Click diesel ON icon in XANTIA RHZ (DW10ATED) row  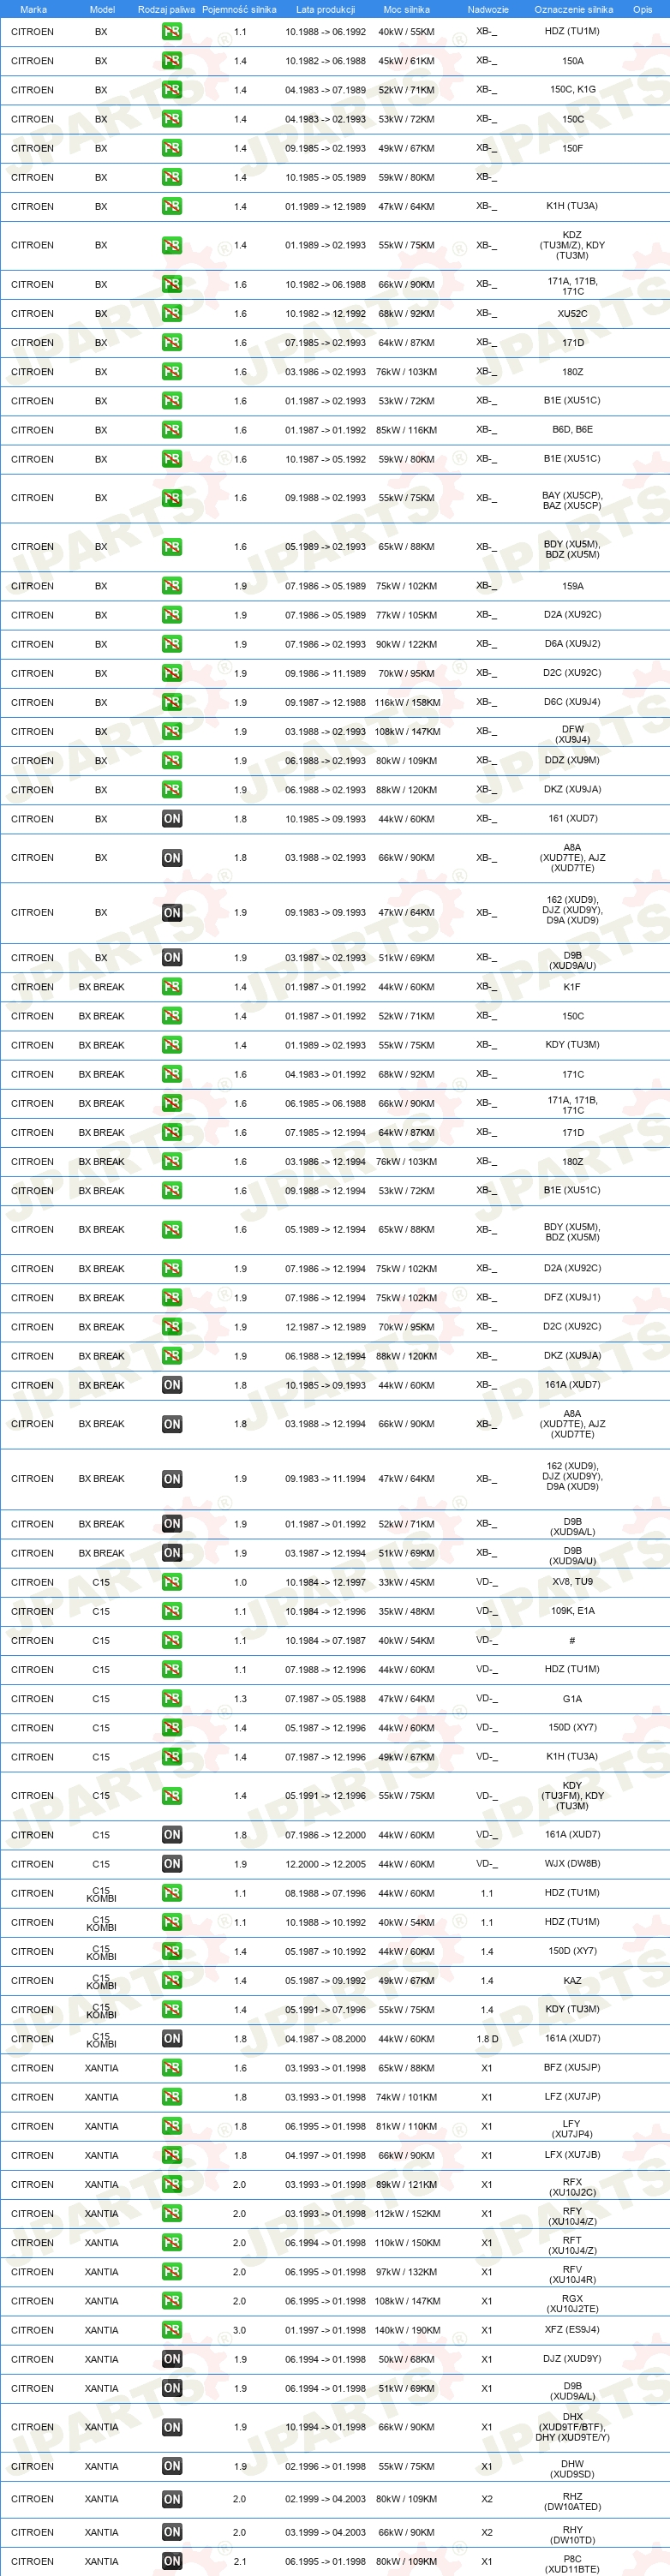pyautogui.click(x=172, y=2499)
